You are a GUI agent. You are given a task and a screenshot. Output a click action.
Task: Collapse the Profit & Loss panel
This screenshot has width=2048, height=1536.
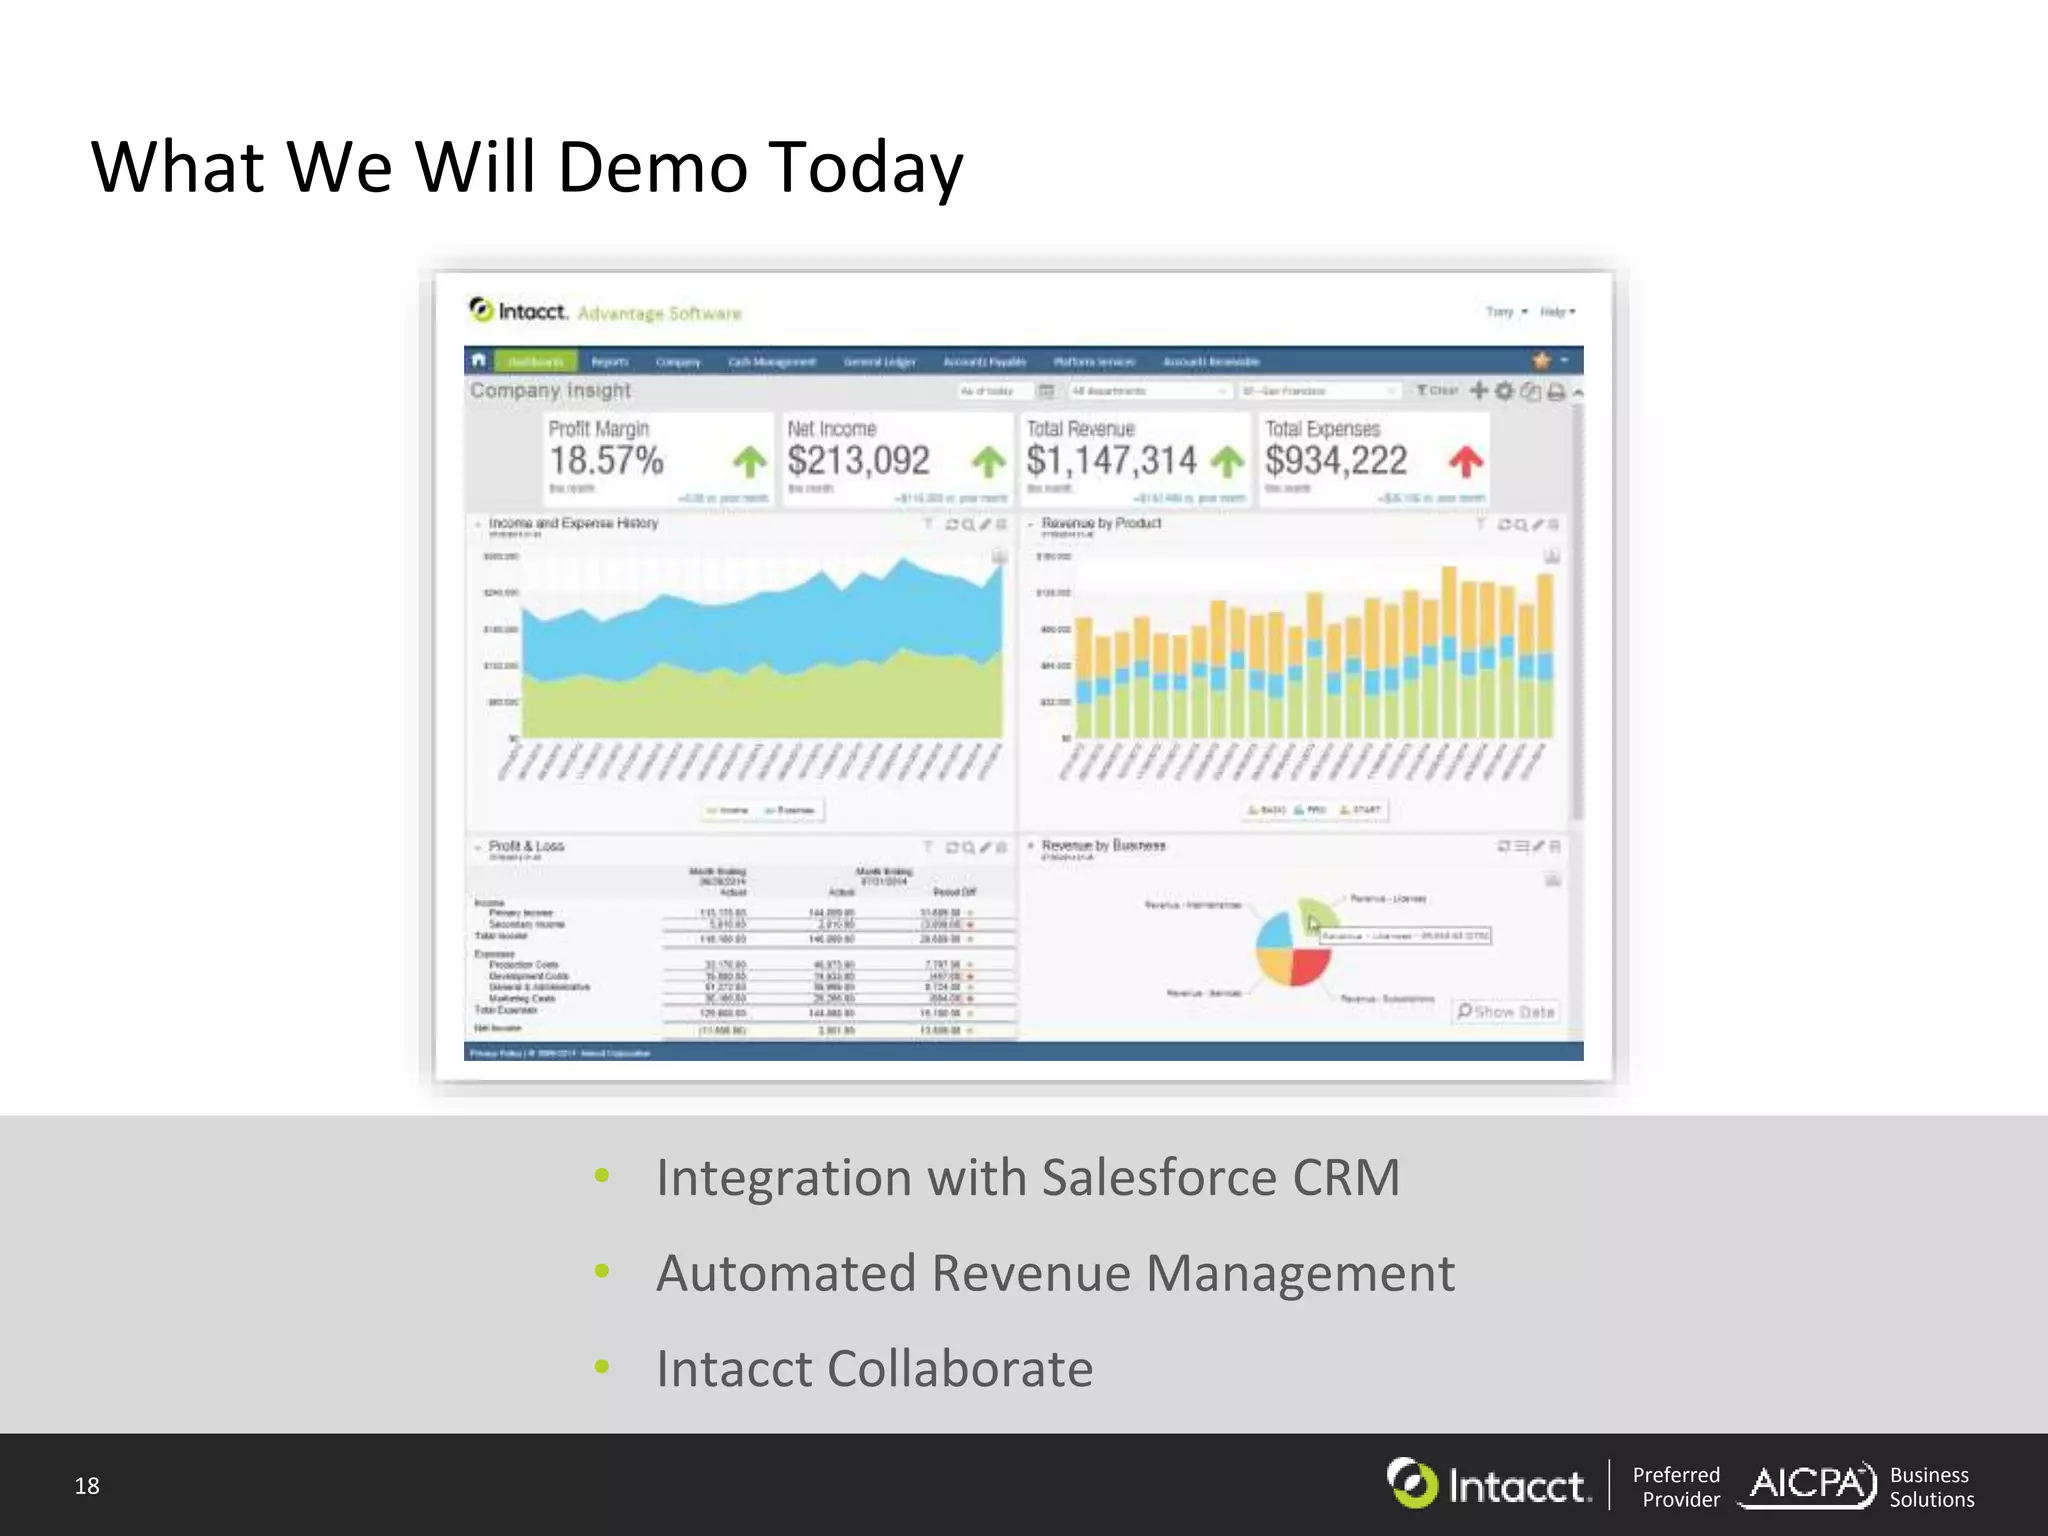tap(477, 847)
